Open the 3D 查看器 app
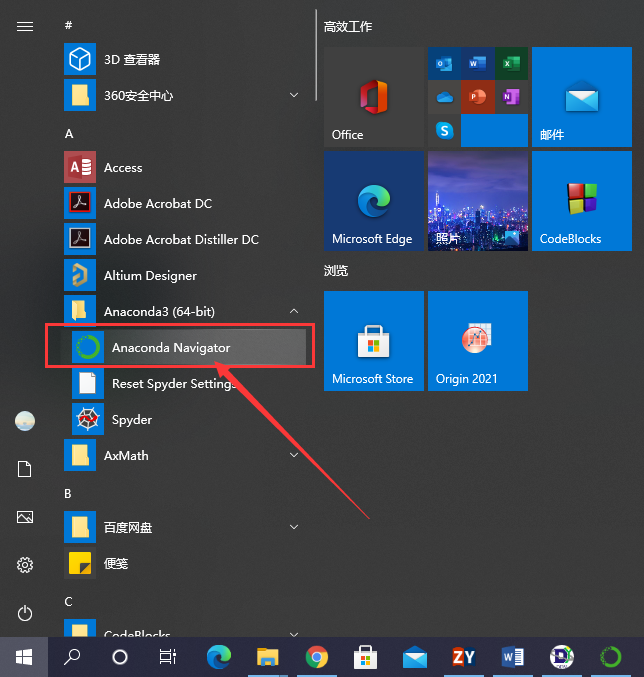644x677 pixels. (x=185, y=59)
